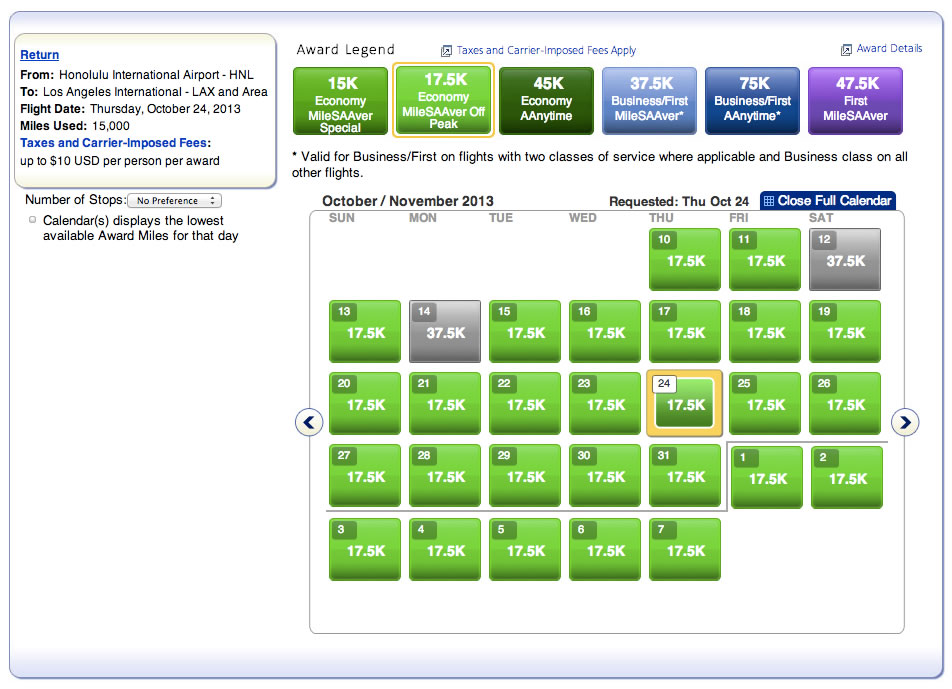Image resolution: width=952 pixels, height=689 pixels.
Task: Go to previous calendar month arrow
Action: click(x=308, y=422)
